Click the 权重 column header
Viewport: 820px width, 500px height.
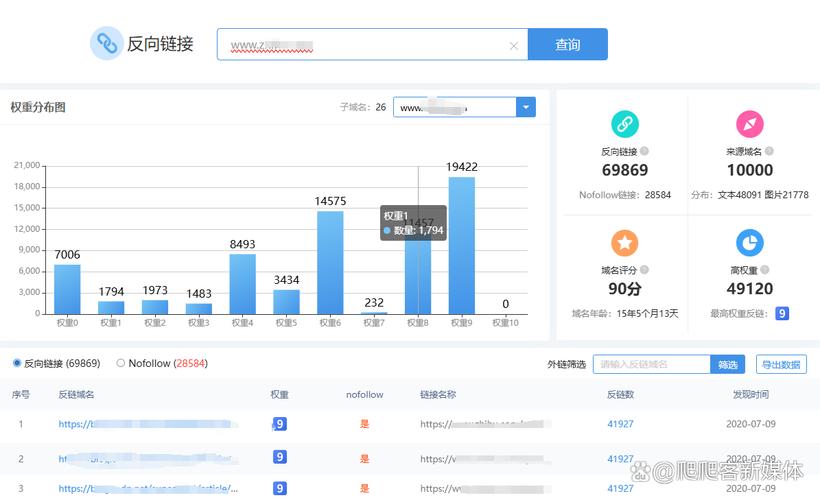(x=280, y=394)
